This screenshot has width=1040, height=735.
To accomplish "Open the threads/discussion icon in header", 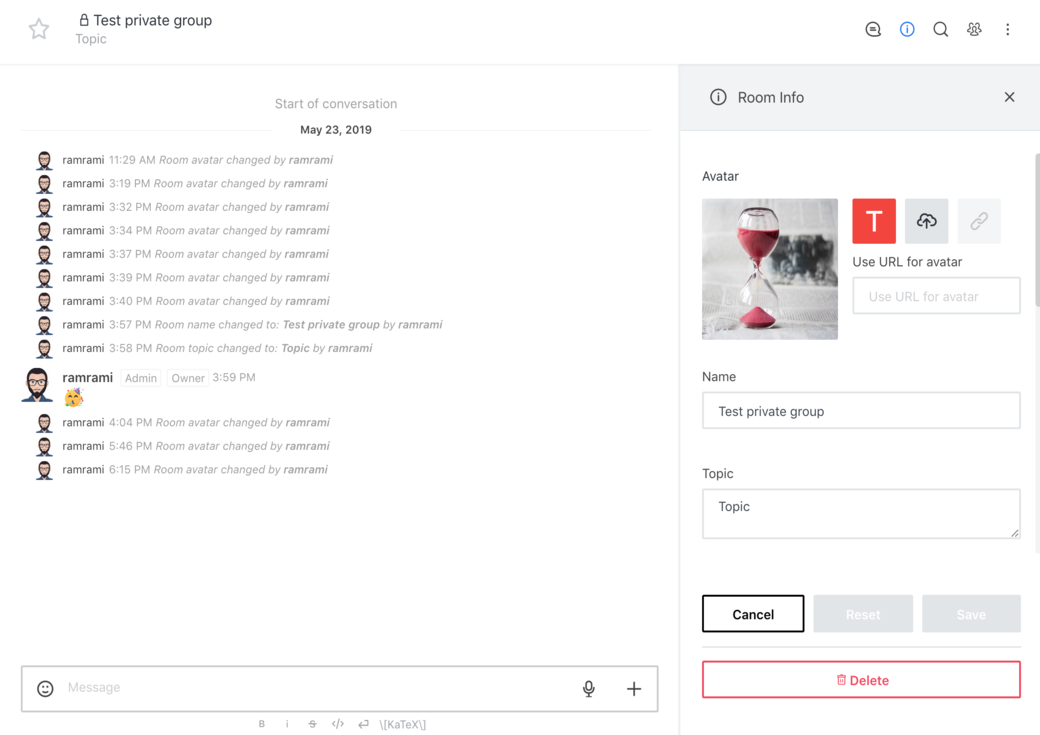I will pyautogui.click(x=873, y=29).
